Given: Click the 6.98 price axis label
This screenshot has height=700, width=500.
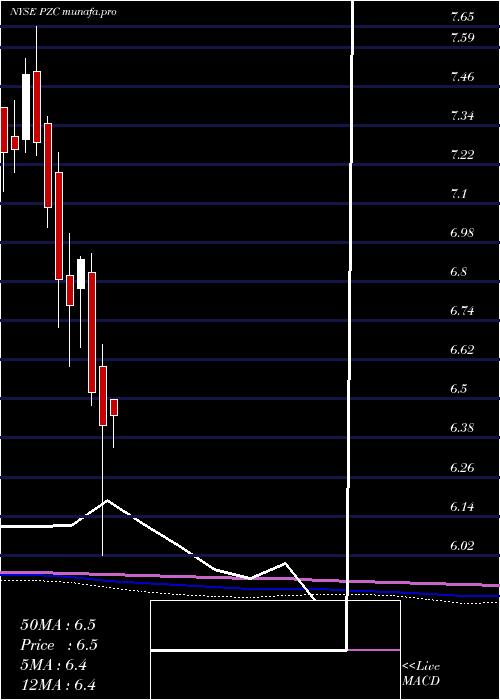Looking at the screenshot, I should click(x=462, y=233).
